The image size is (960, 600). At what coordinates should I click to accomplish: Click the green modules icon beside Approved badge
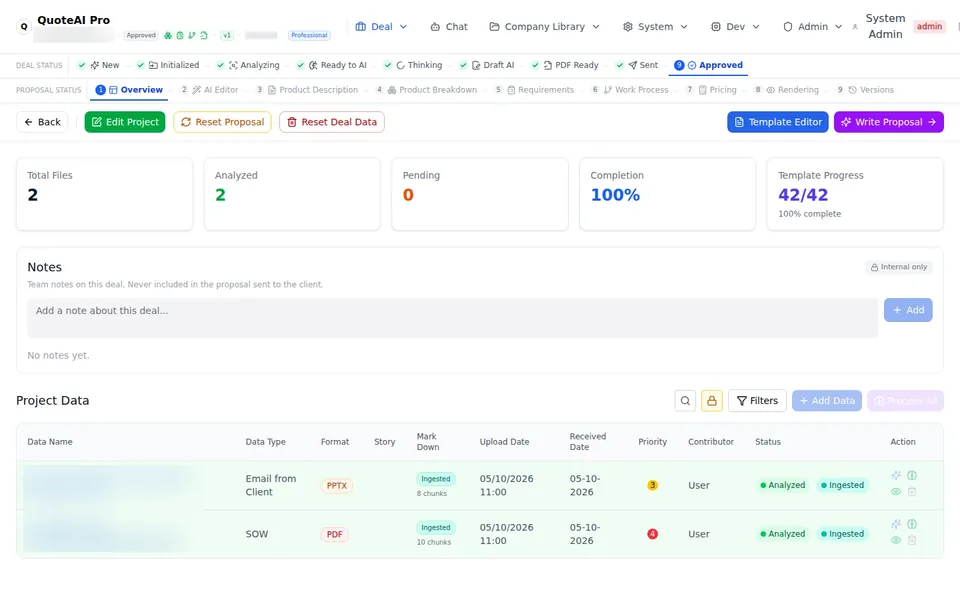click(168, 36)
